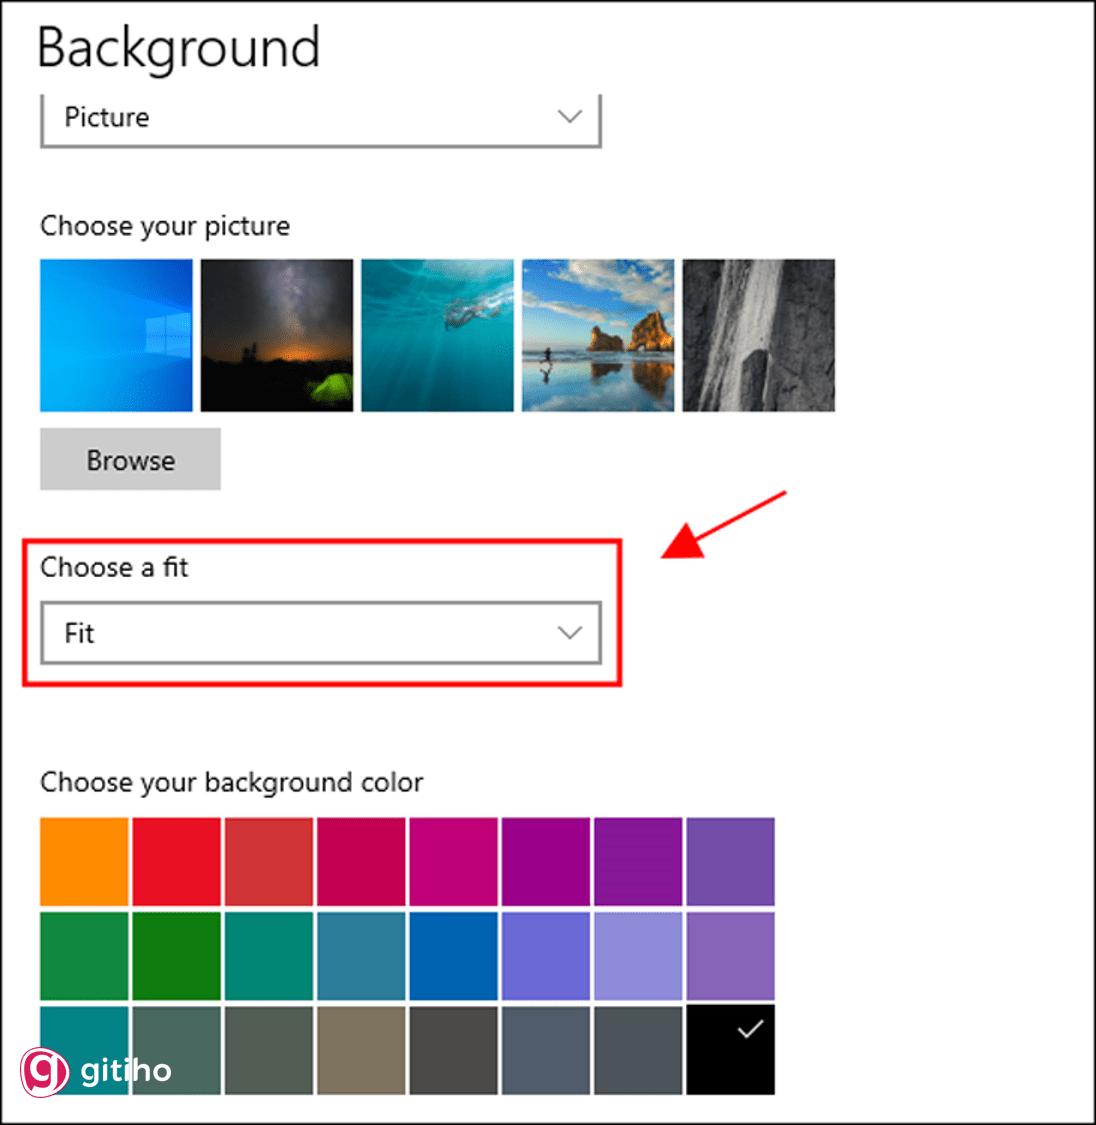The width and height of the screenshot is (1096, 1125).
Task: Select the dark green color swatch
Action: click(x=176, y=956)
